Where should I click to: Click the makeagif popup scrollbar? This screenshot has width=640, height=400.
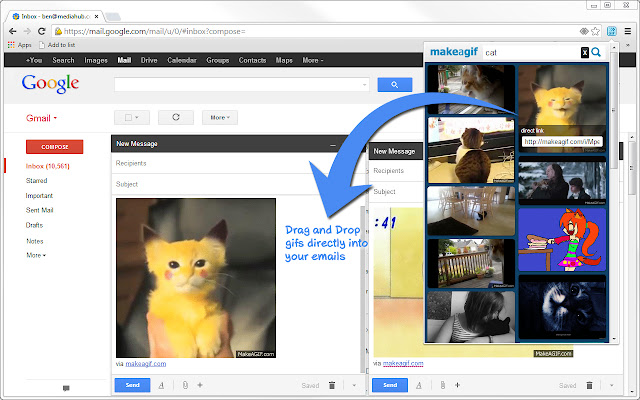[x=613, y=110]
